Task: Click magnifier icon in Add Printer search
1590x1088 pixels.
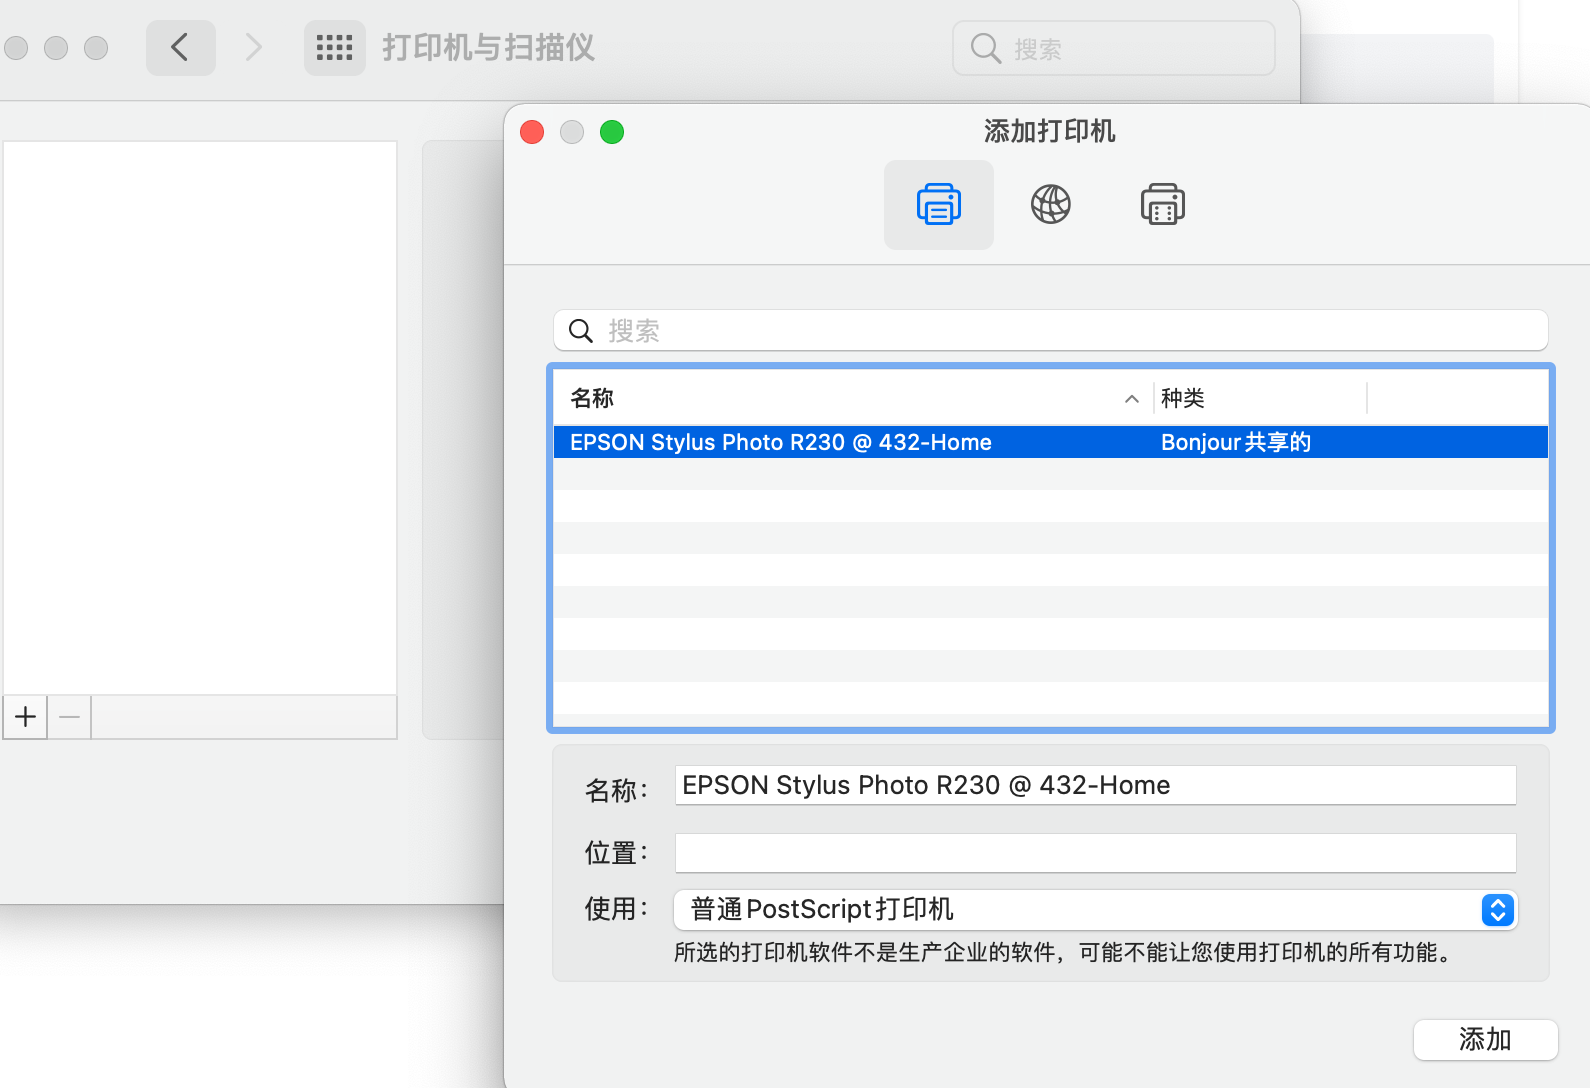Action: tap(581, 331)
